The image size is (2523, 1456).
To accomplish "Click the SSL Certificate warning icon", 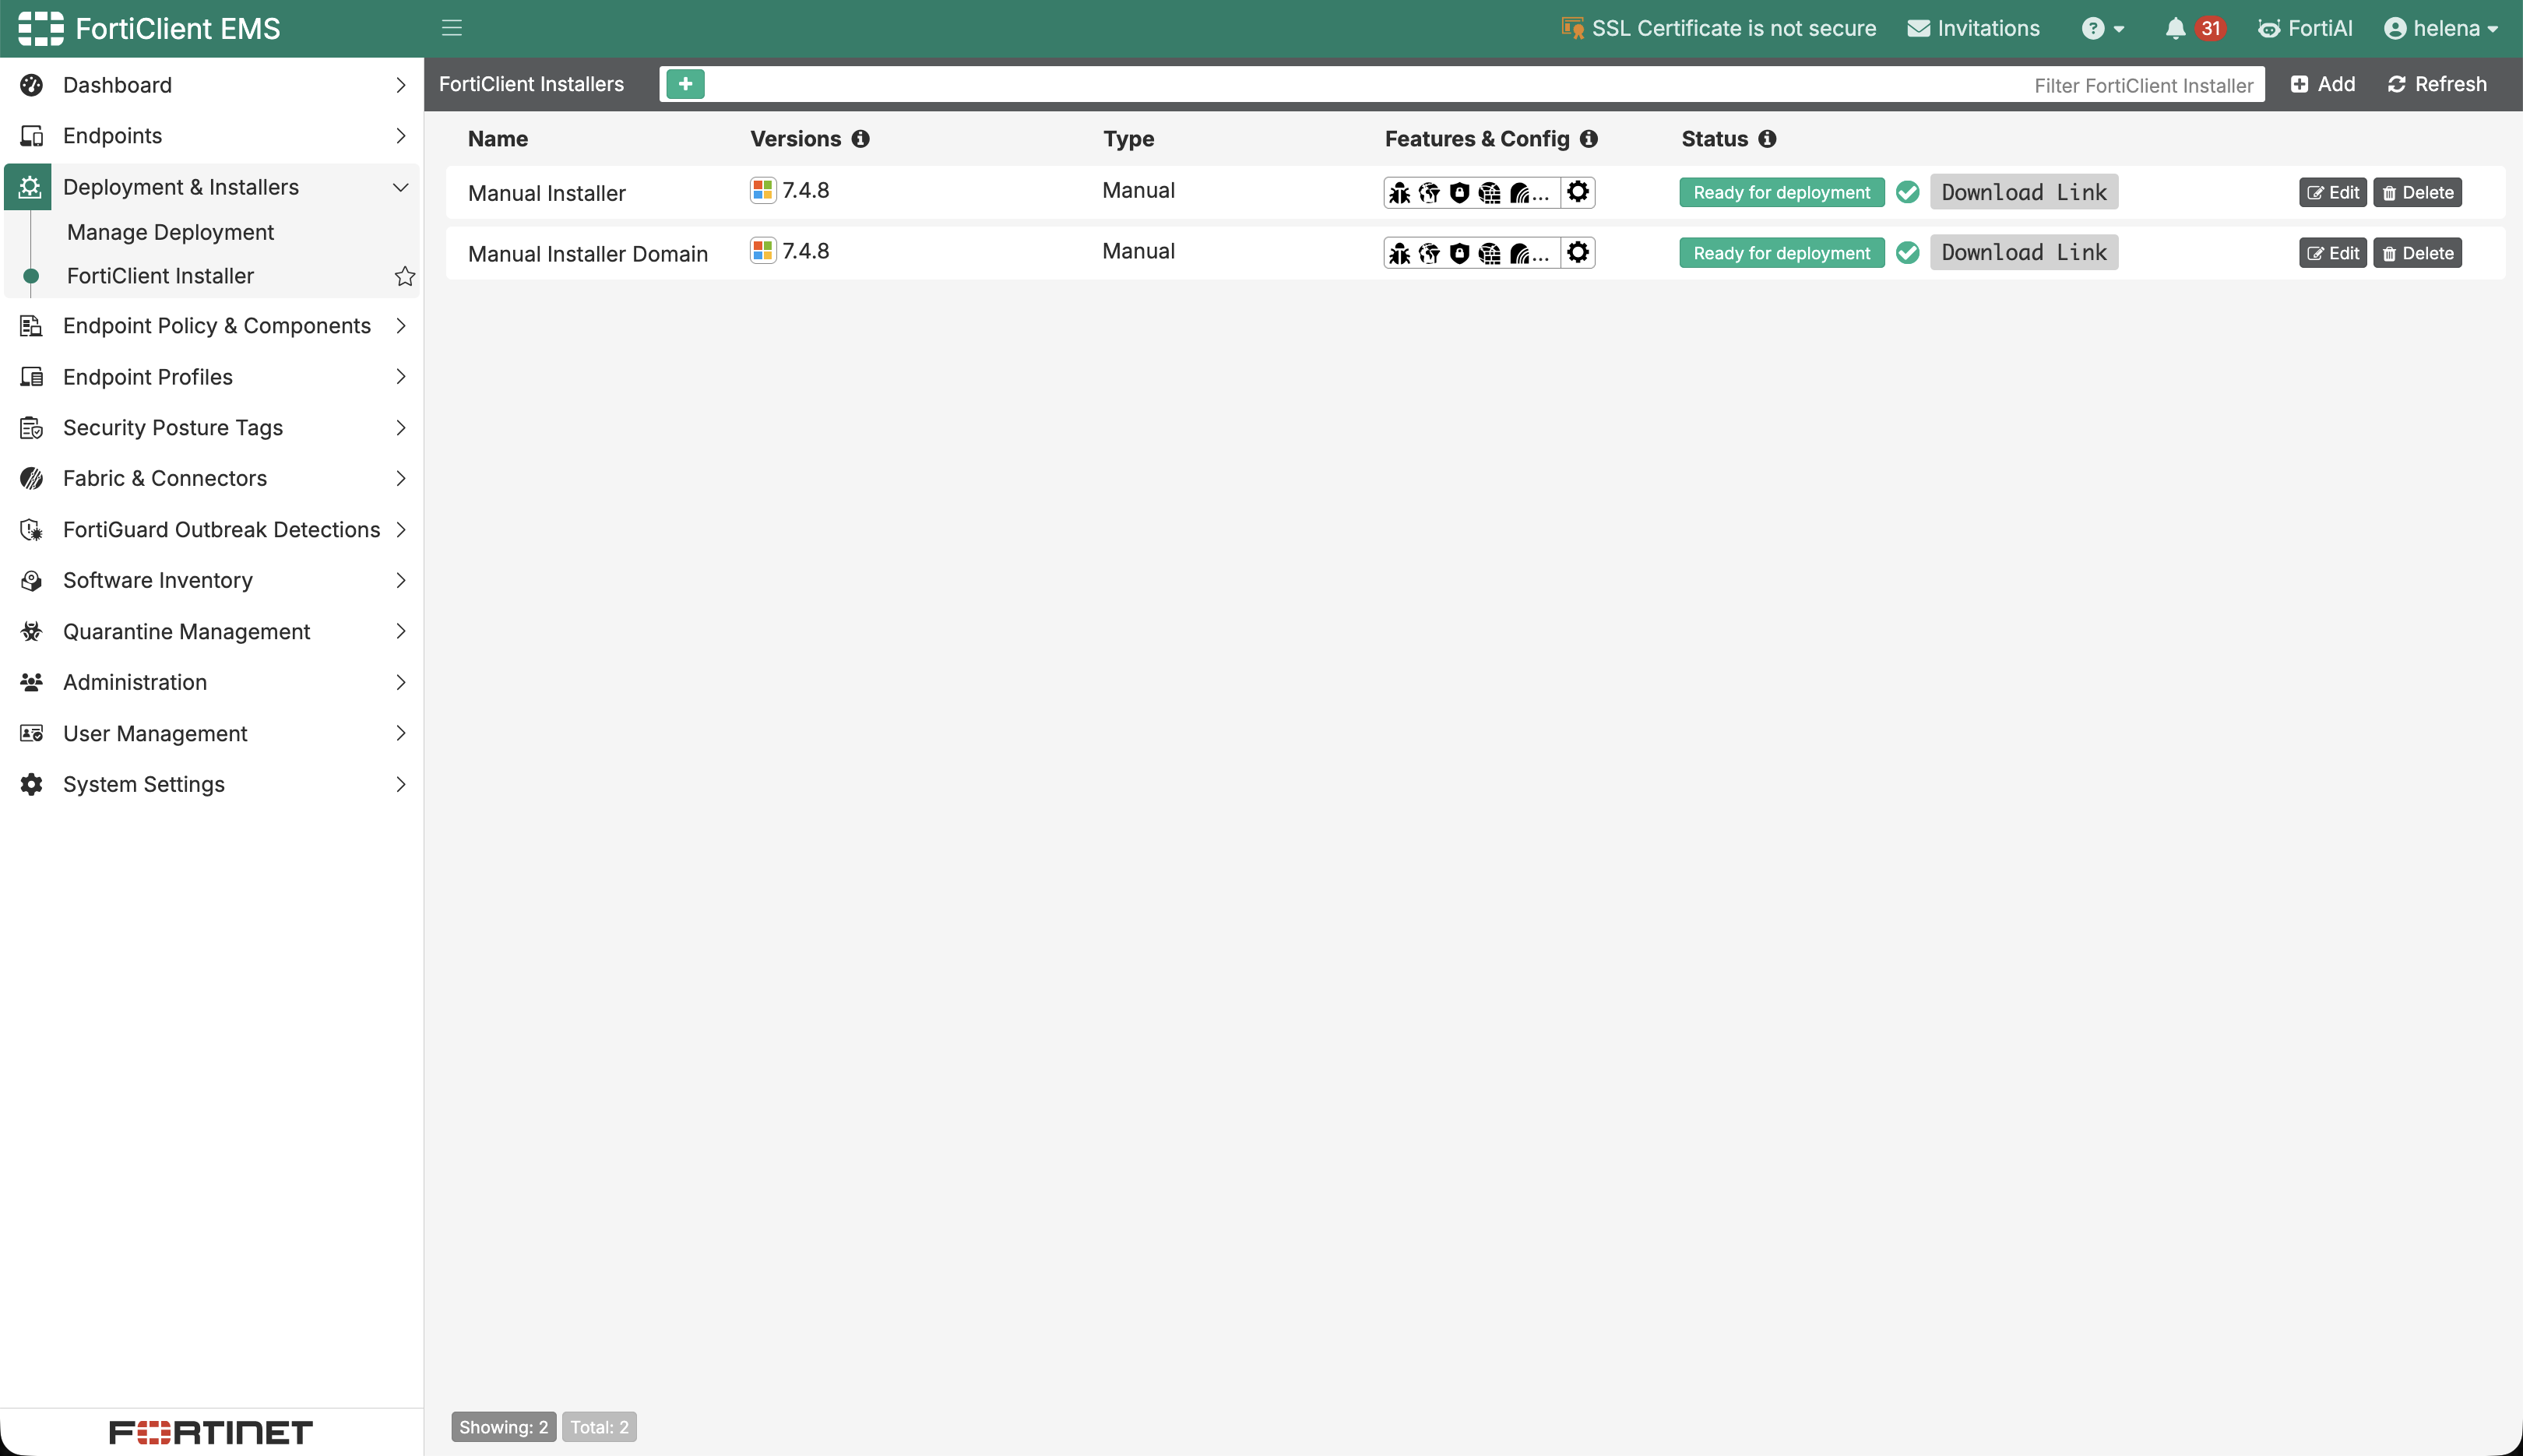I will click(x=1572, y=28).
